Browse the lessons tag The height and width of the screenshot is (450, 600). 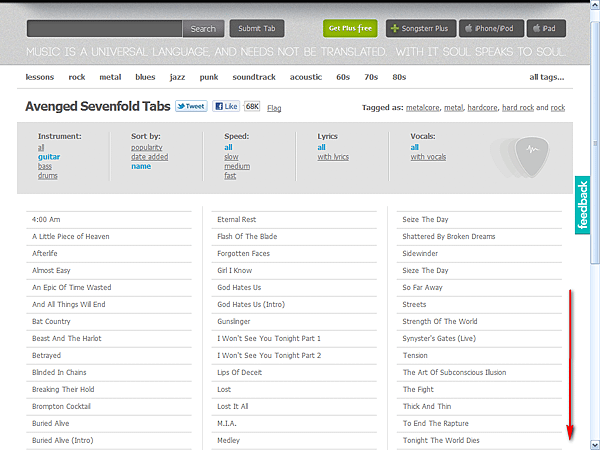coord(40,77)
